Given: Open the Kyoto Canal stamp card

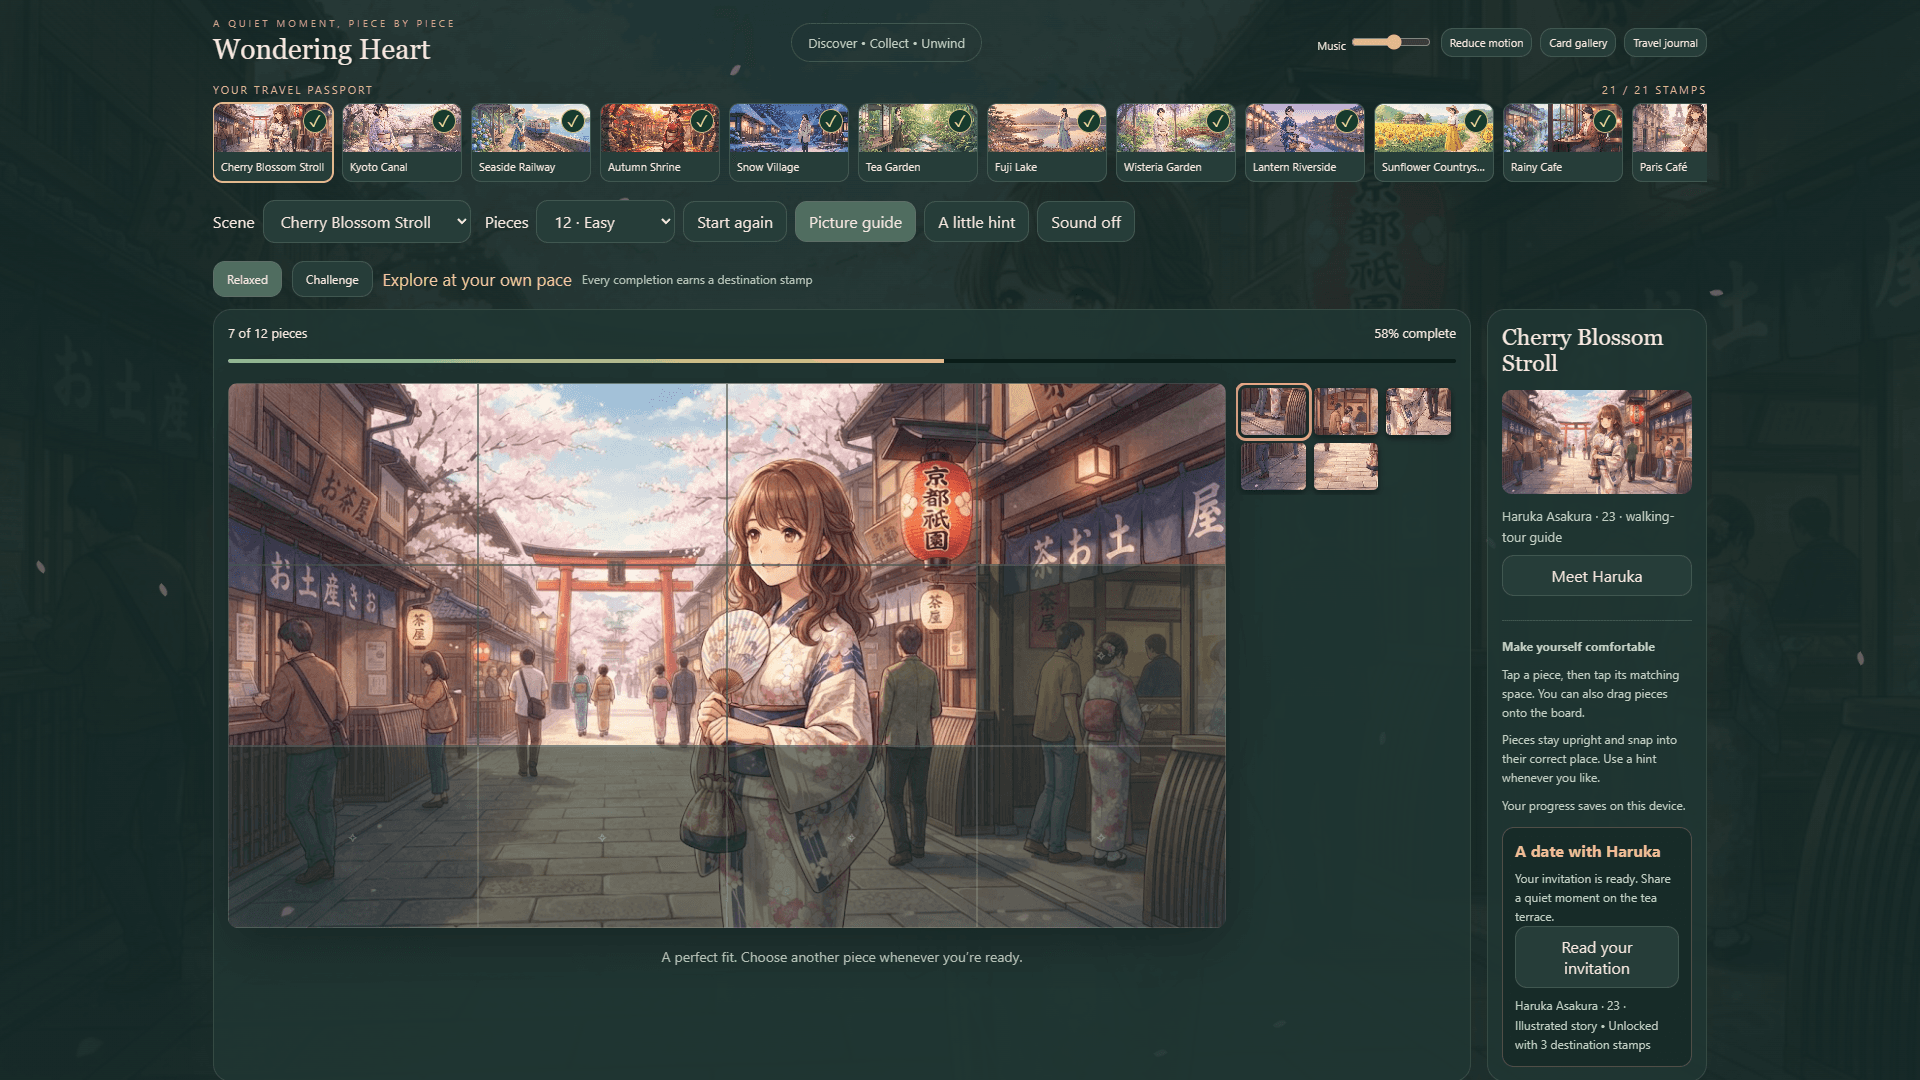Looking at the screenshot, I should point(402,142).
